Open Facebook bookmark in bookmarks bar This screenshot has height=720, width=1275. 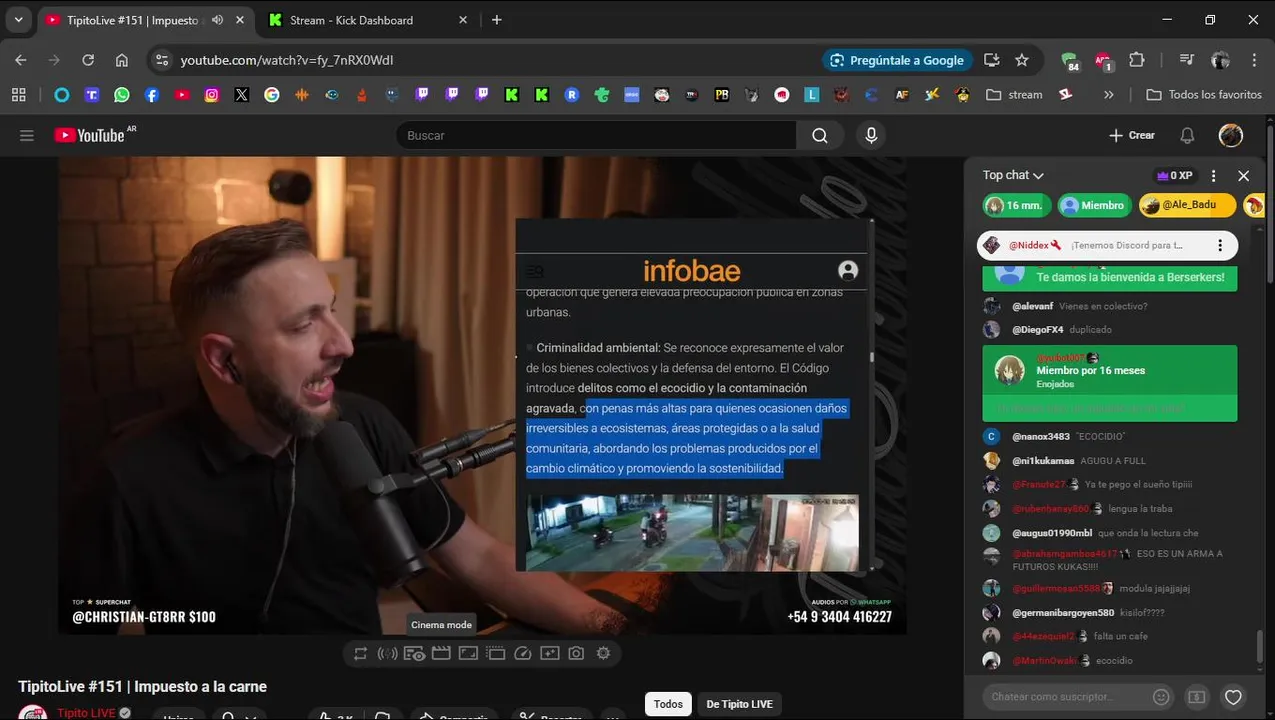(152, 95)
